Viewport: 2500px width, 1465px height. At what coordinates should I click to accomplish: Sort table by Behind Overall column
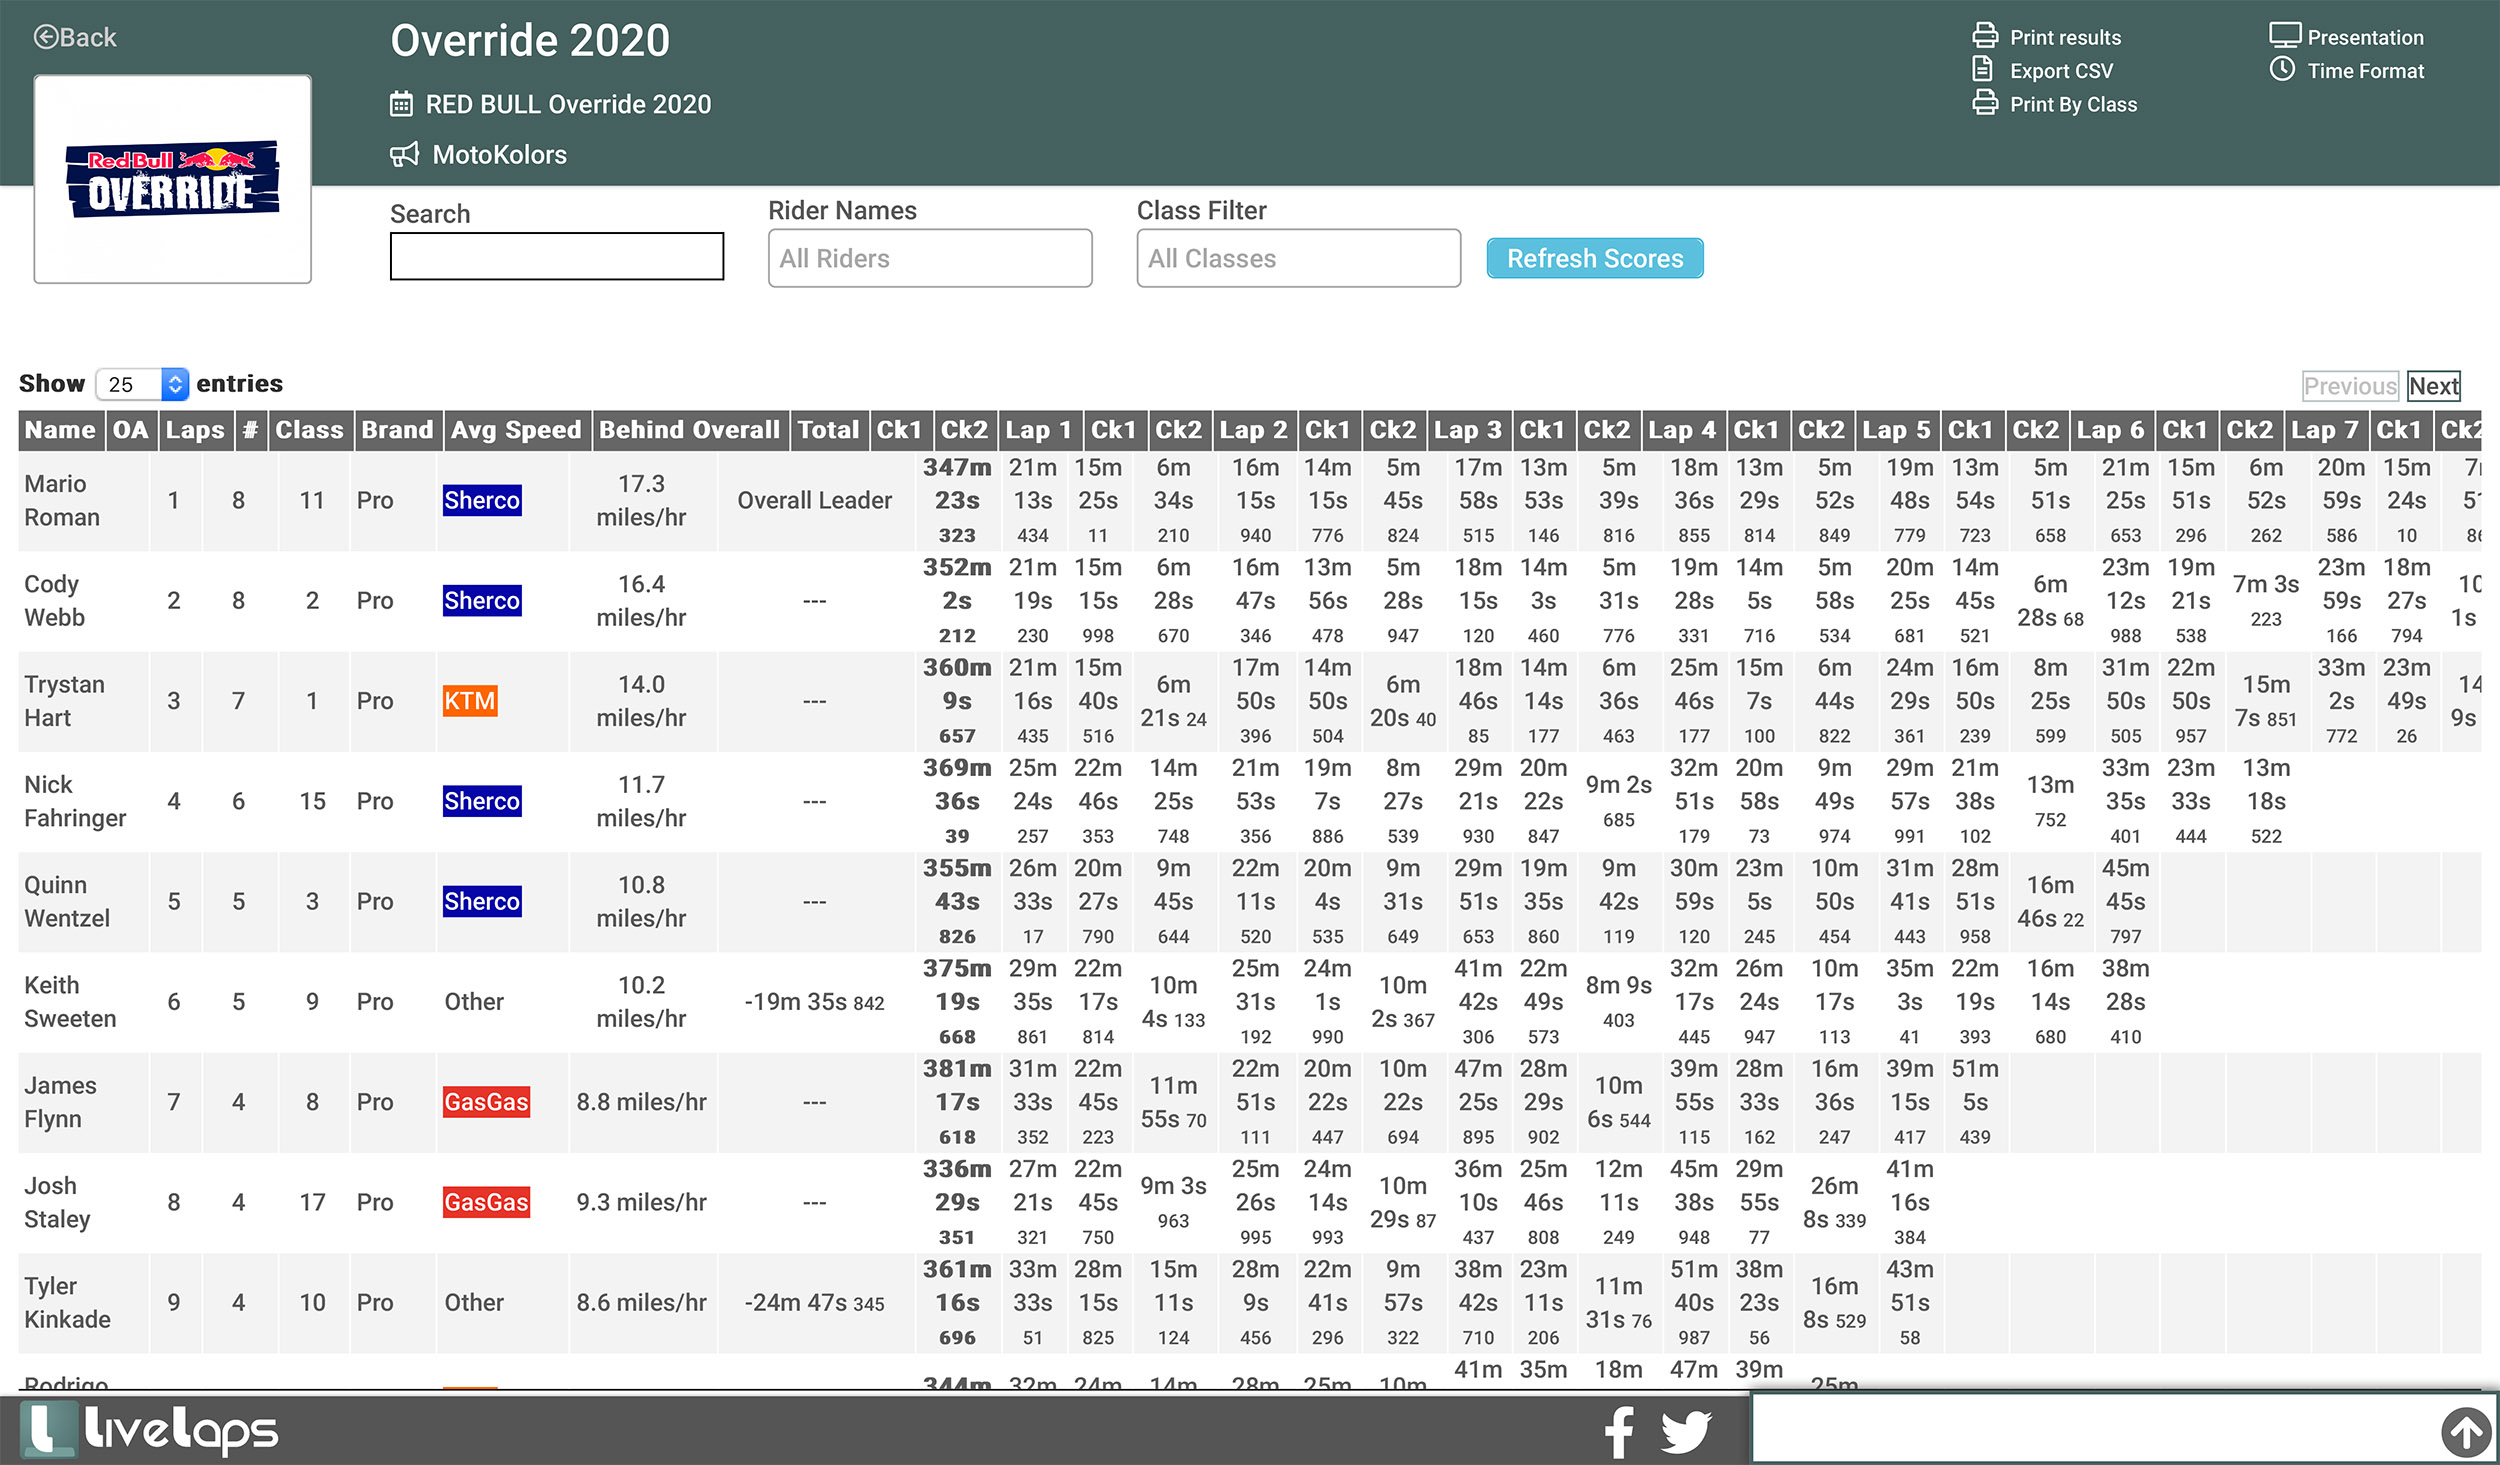point(689,430)
